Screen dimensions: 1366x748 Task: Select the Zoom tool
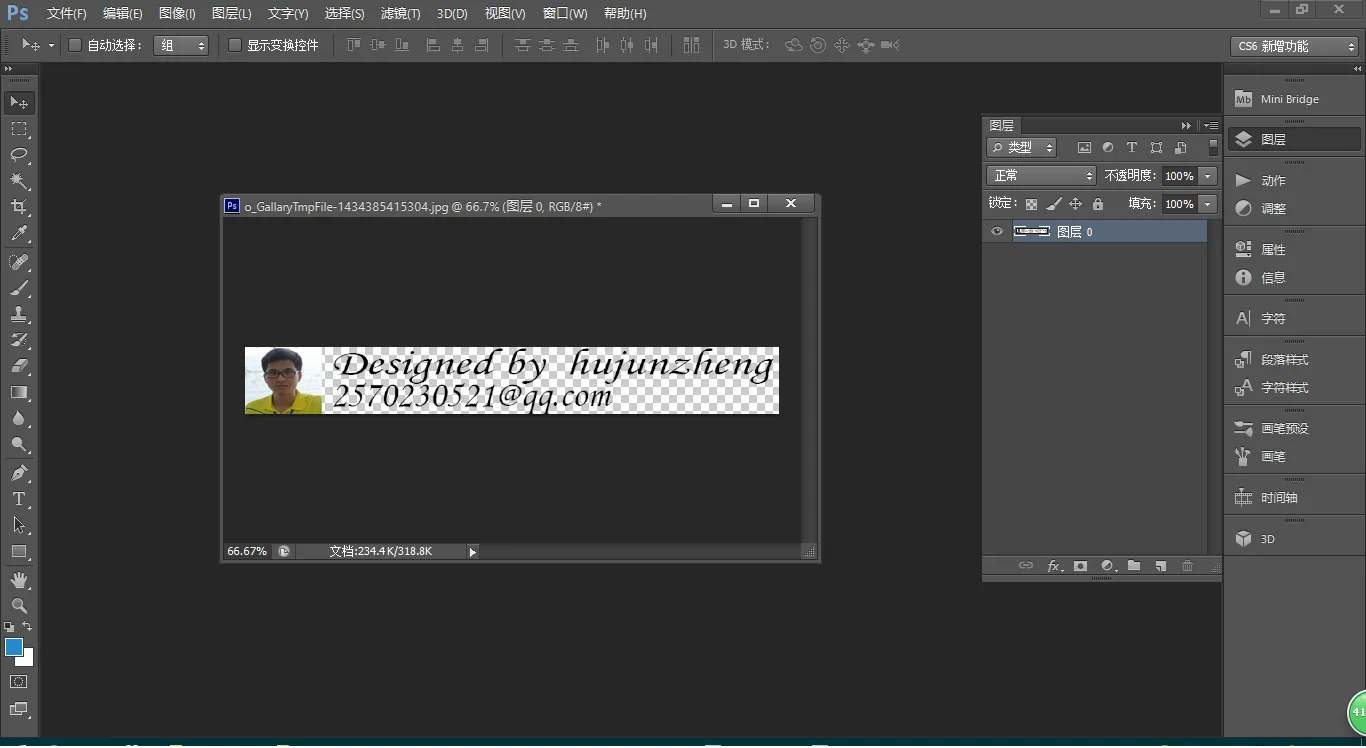[19, 606]
